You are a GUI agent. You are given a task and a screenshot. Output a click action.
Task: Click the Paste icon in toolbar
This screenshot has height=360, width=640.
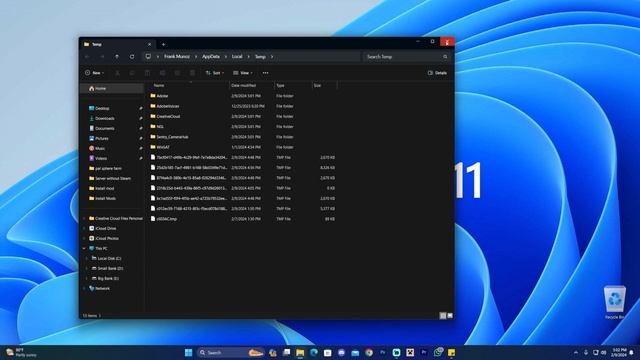pos(147,73)
